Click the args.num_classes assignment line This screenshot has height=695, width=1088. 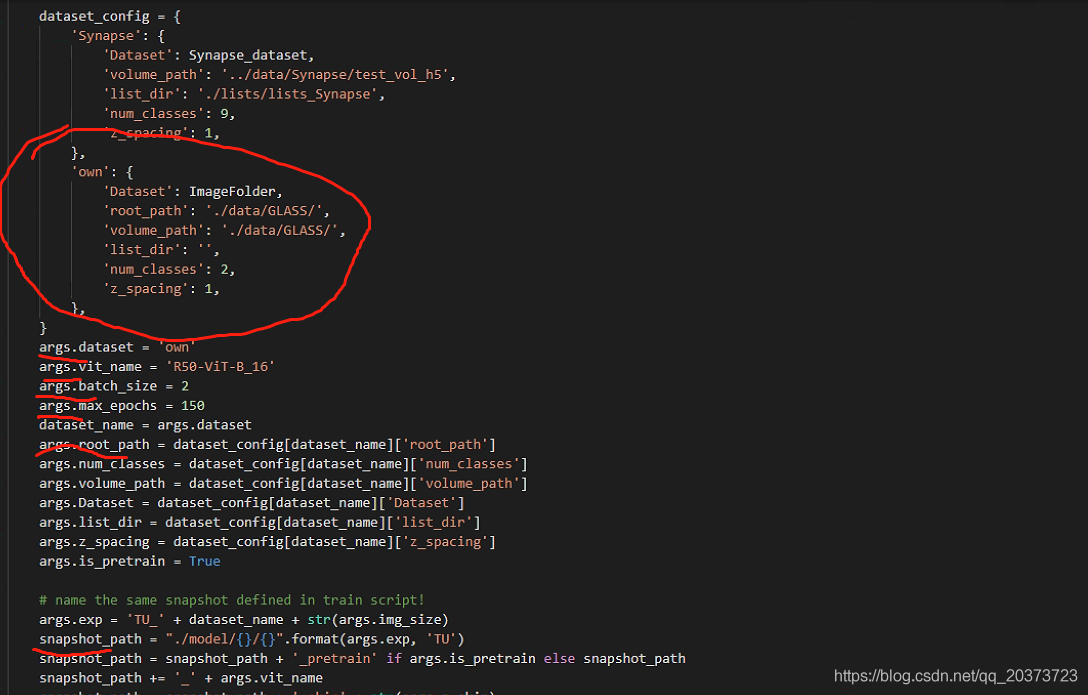[283, 464]
